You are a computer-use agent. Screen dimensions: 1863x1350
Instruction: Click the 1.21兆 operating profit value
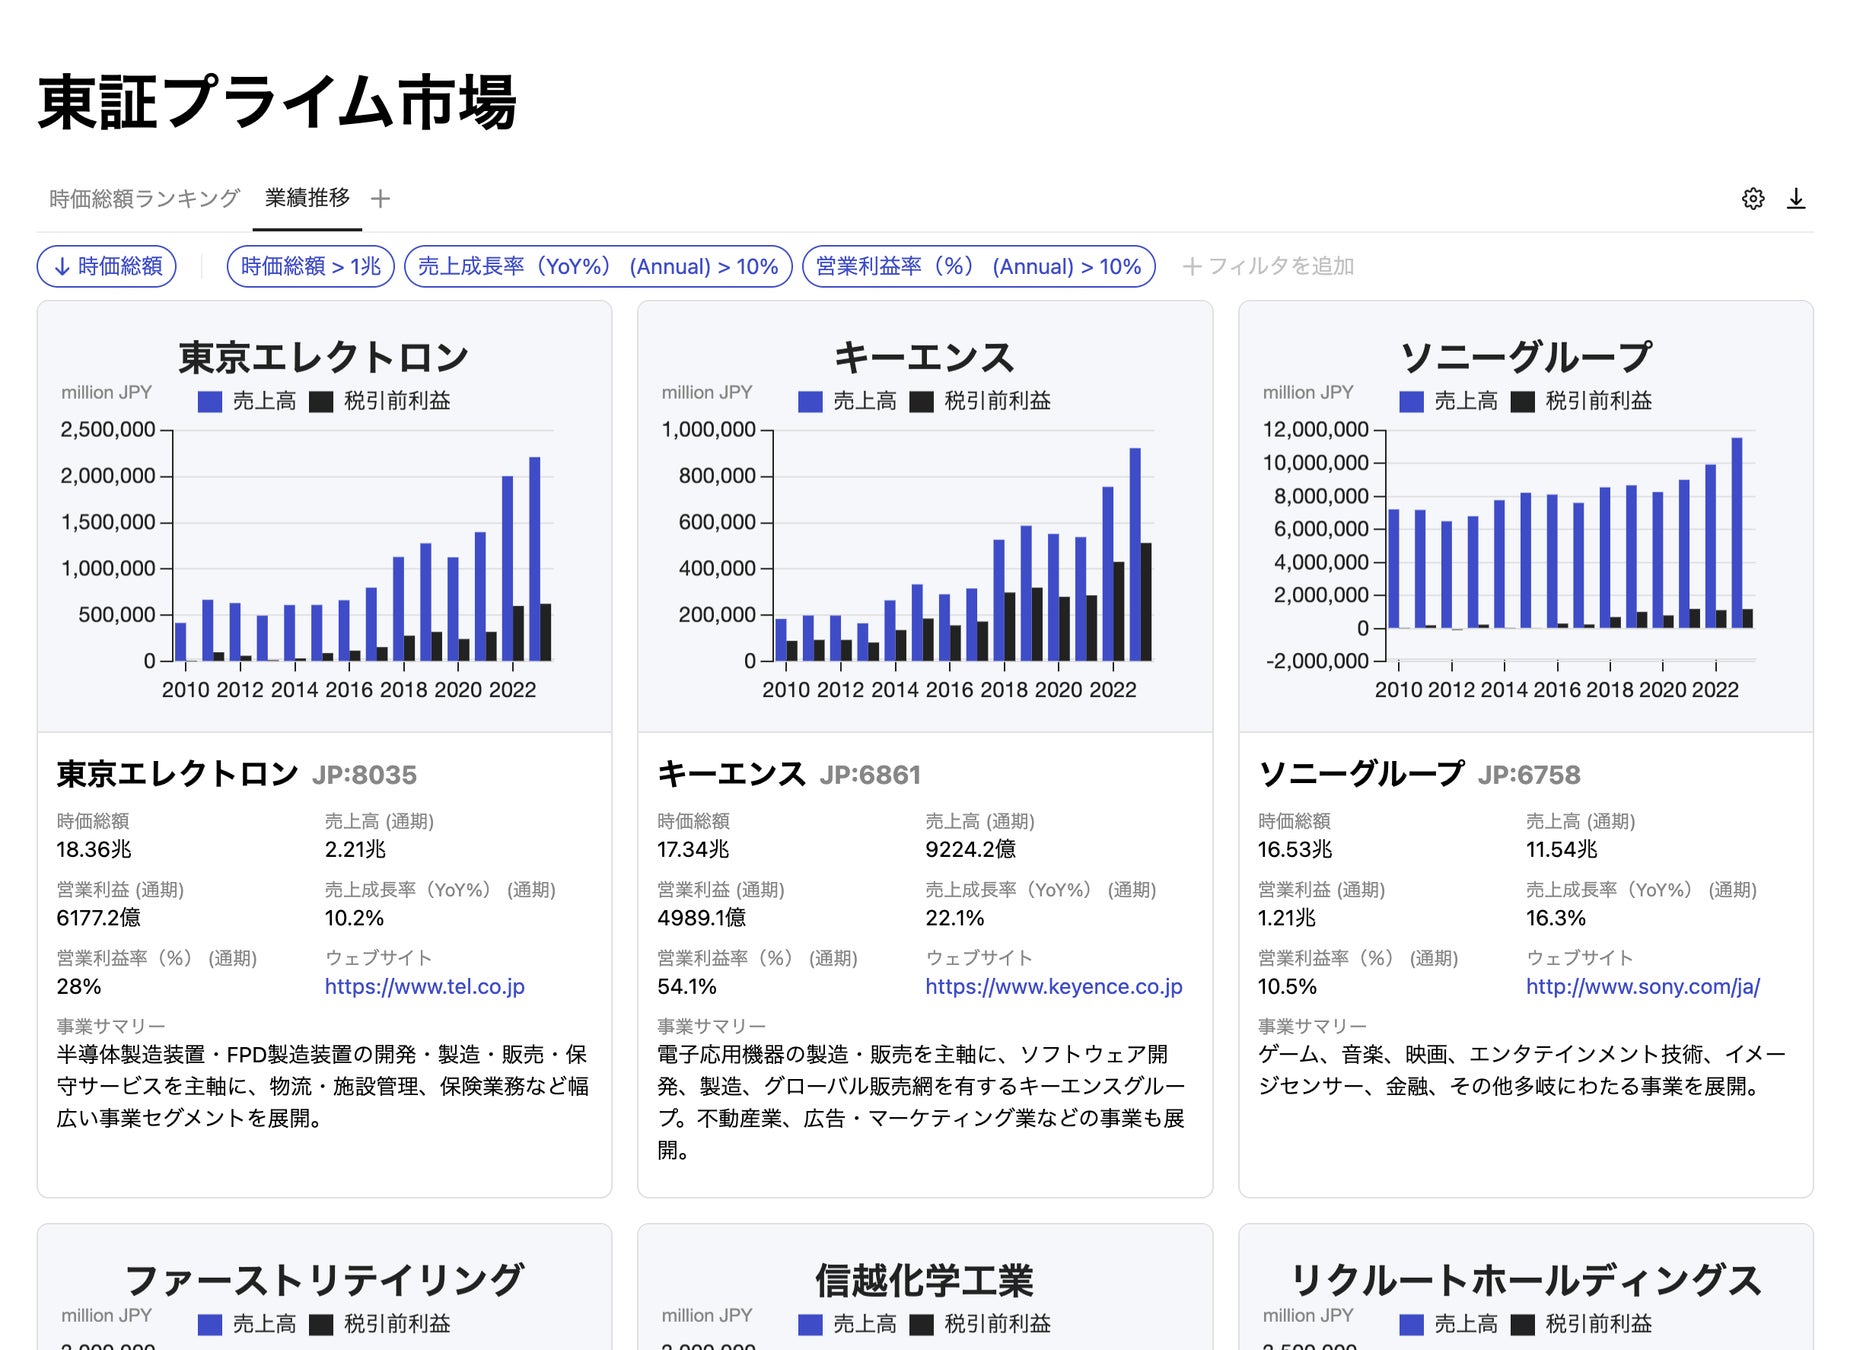pyautogui.click(x=1287, y=917)
